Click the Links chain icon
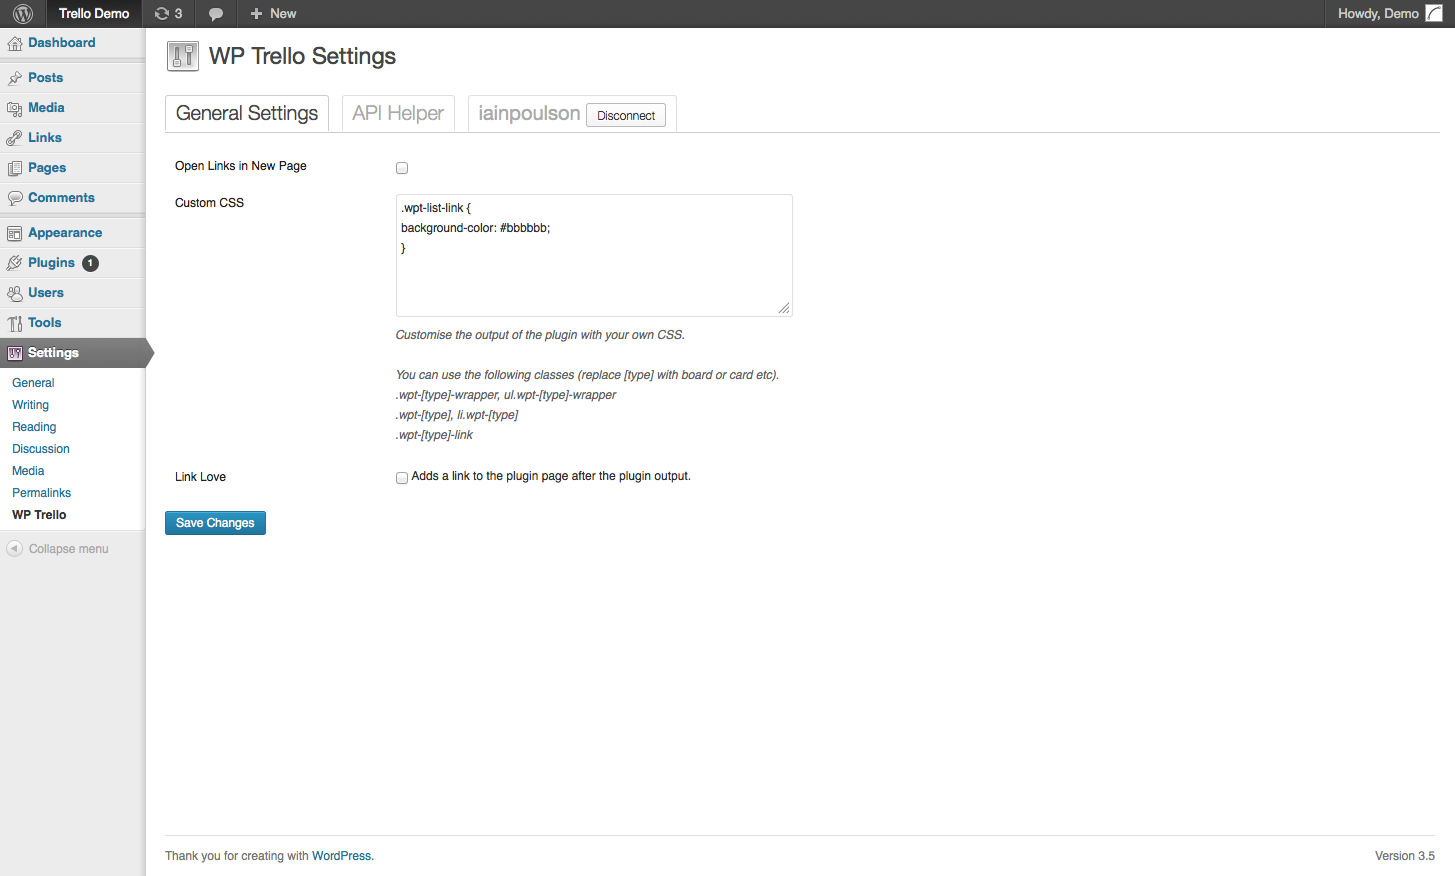1455x876 pixels. (x=14, y=138)
